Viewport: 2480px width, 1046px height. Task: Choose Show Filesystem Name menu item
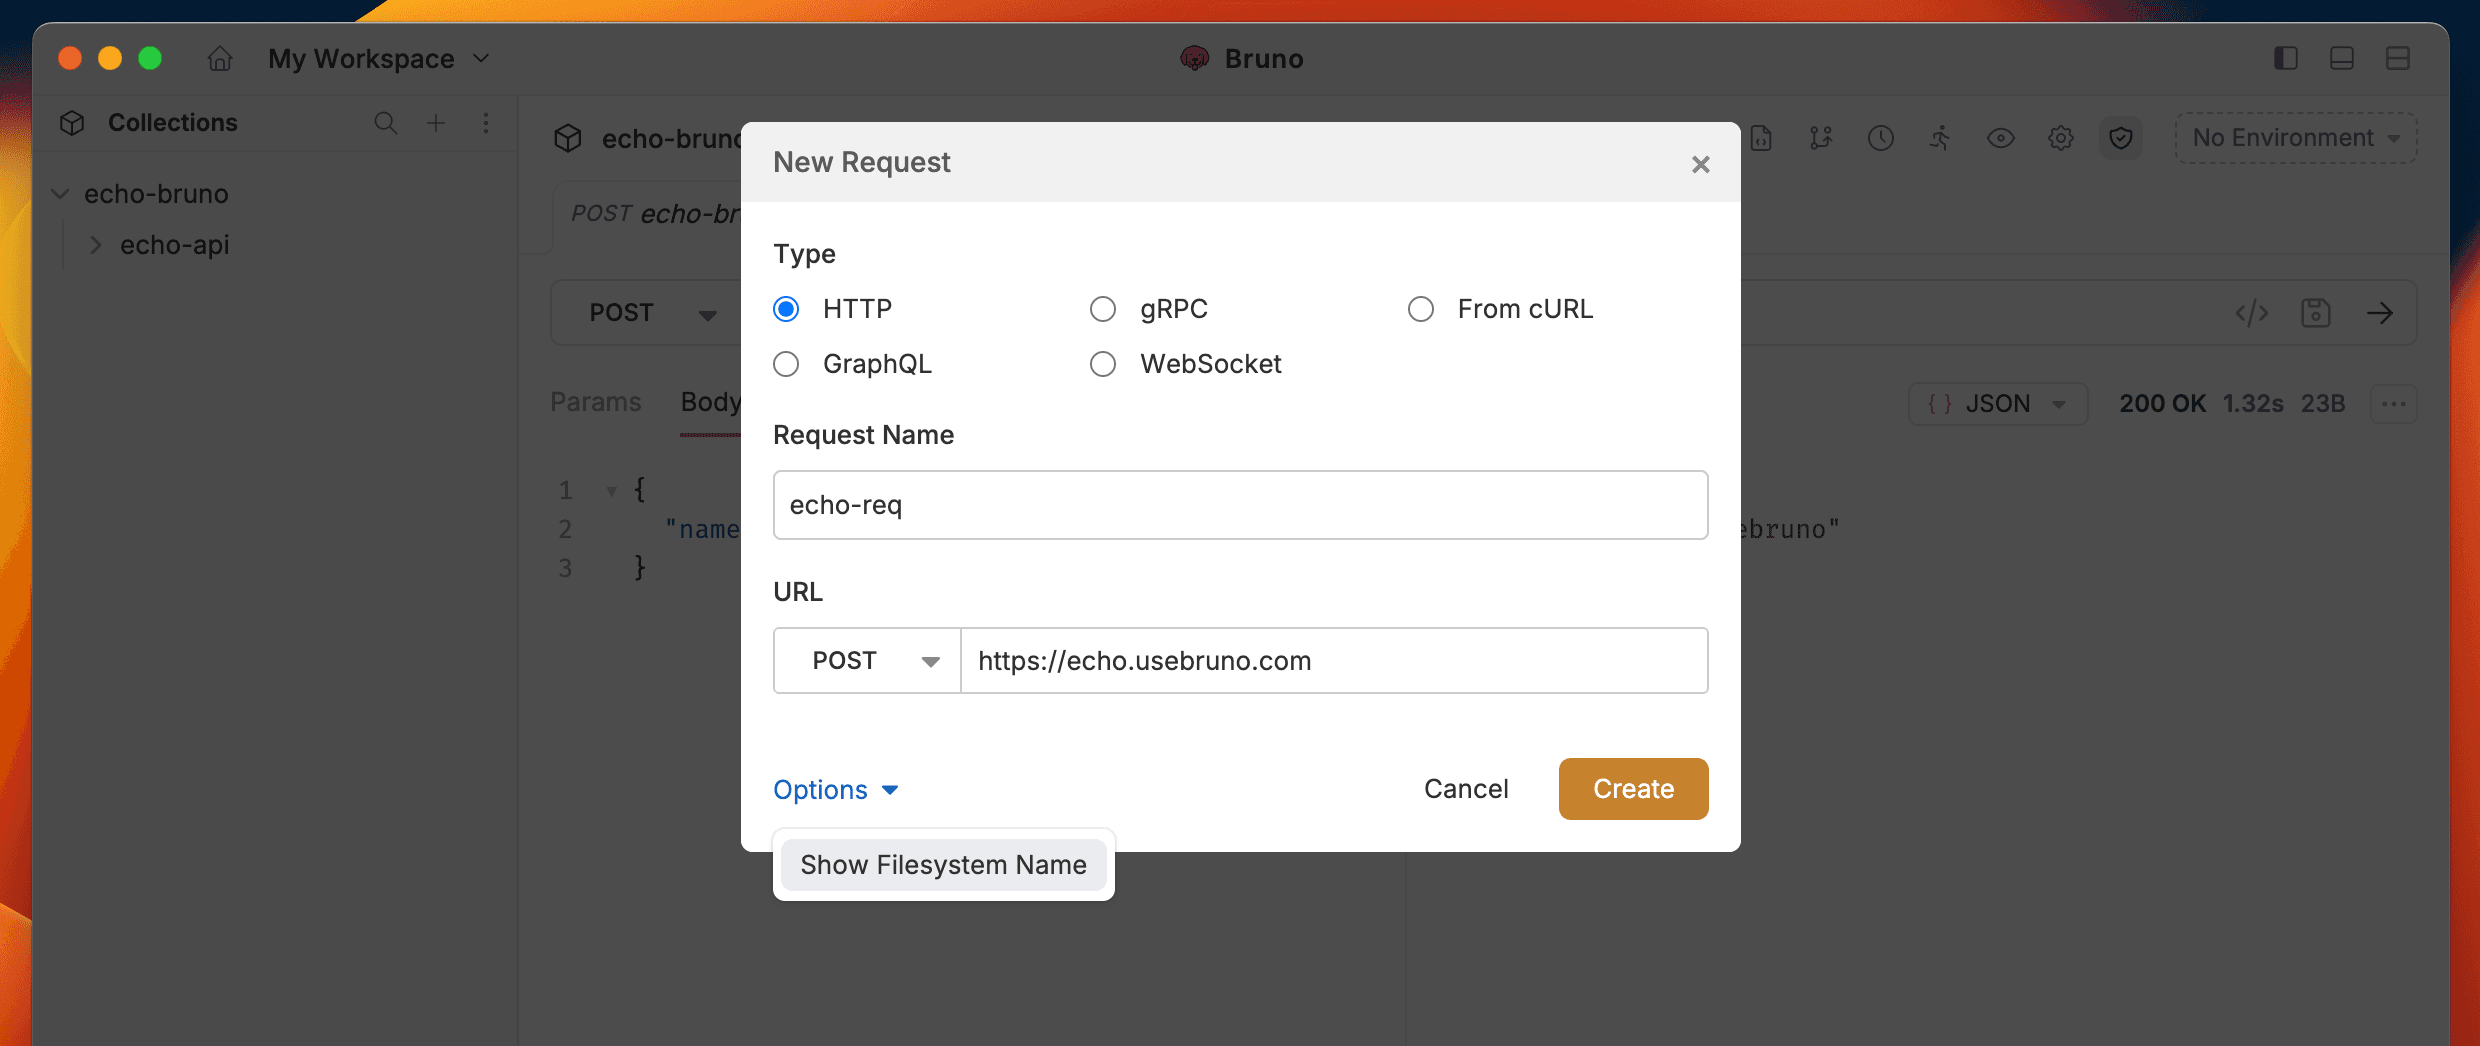[943, 865]
